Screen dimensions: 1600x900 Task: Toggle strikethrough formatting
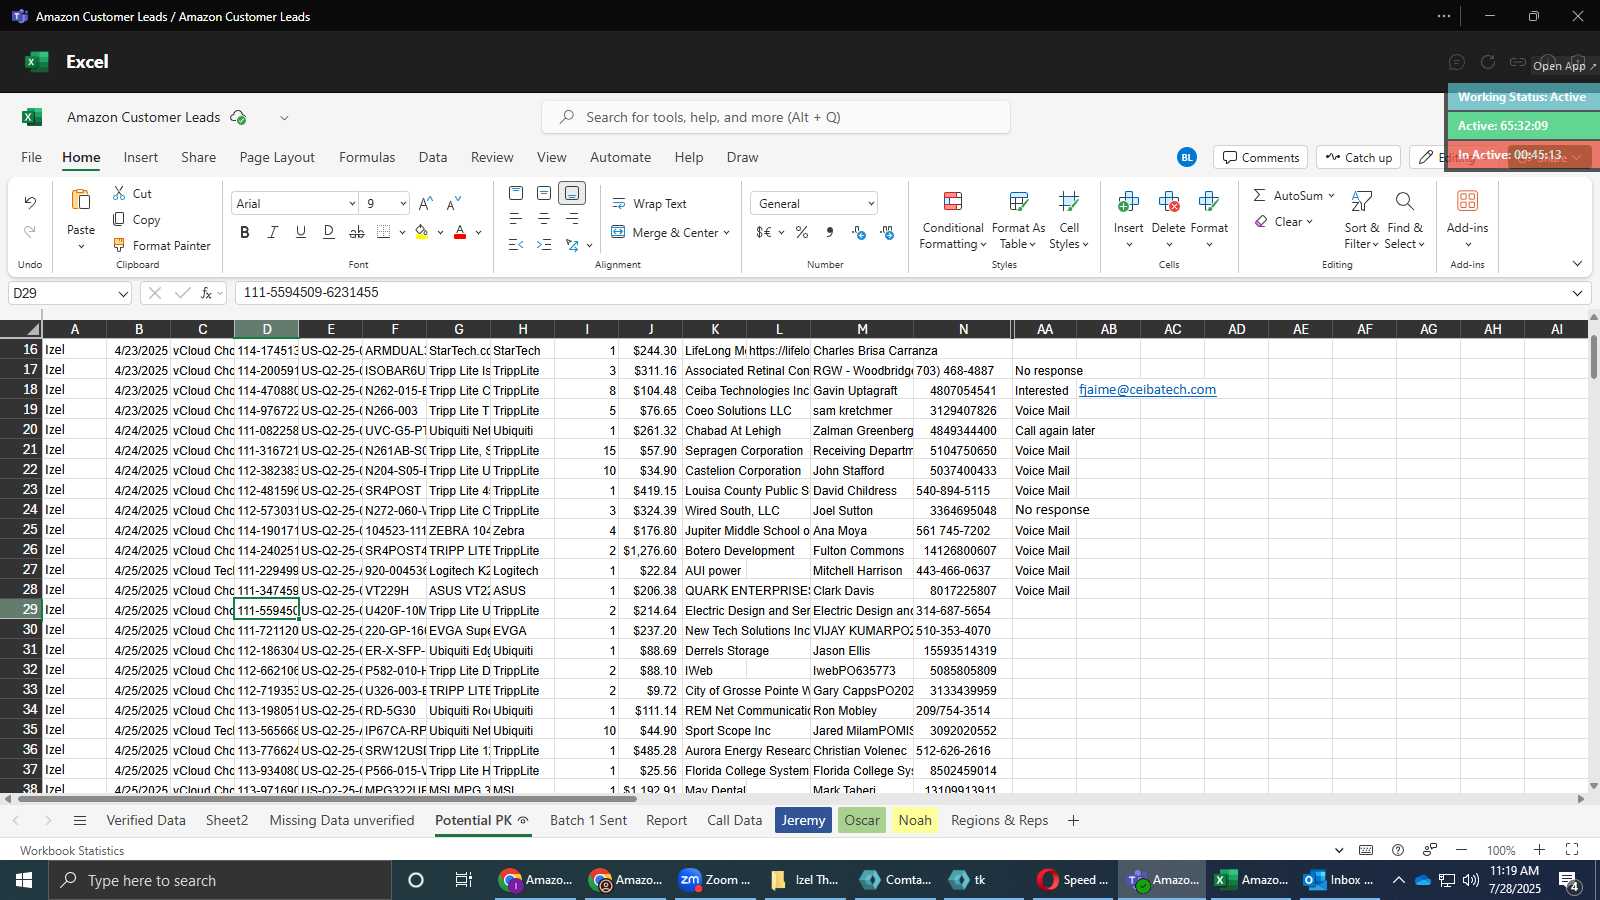pos(357,232)
